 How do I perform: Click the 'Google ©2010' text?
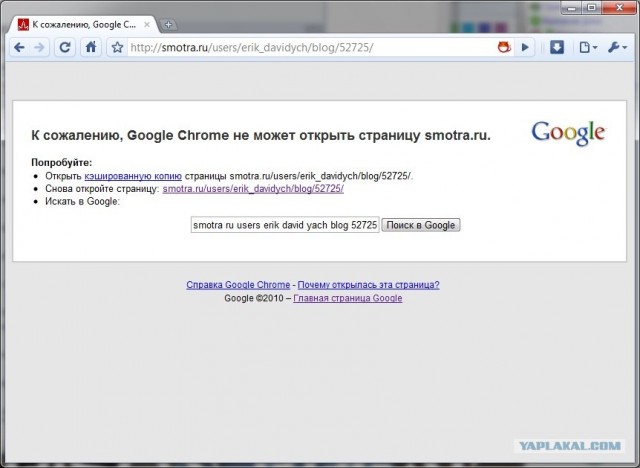254,298
